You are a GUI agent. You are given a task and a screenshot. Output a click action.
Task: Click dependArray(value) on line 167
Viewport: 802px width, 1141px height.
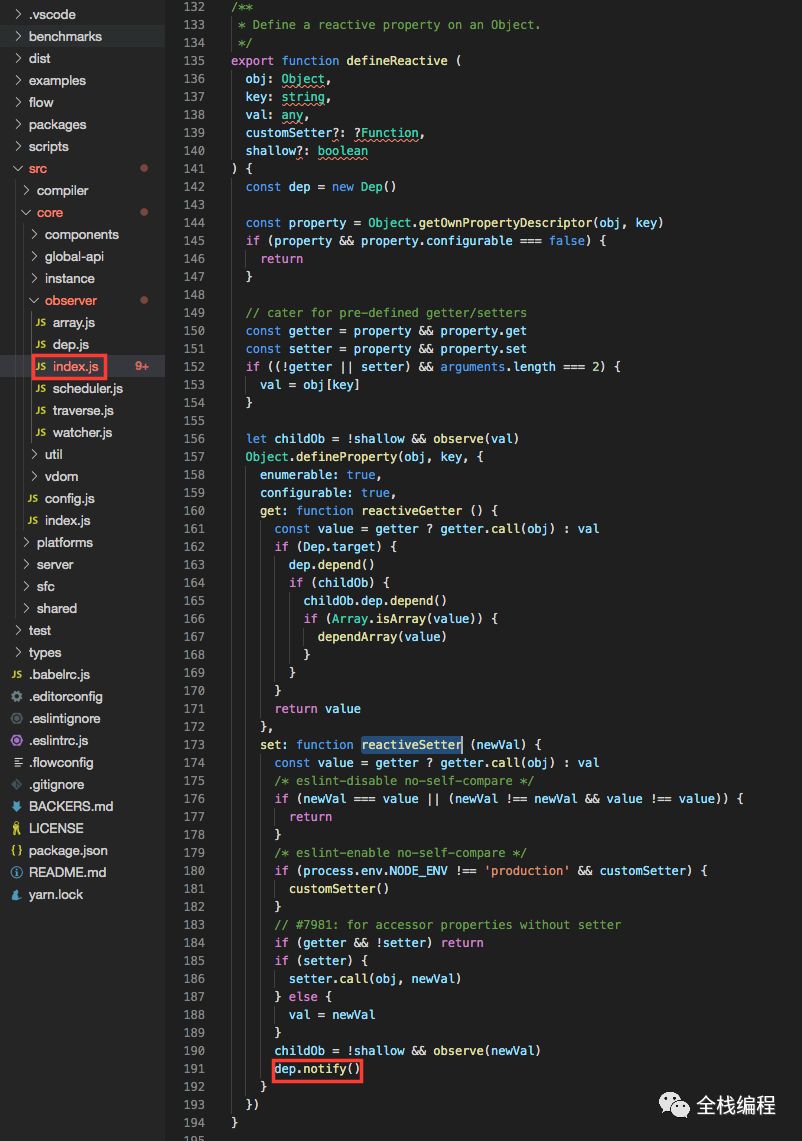tap(382, 637)
